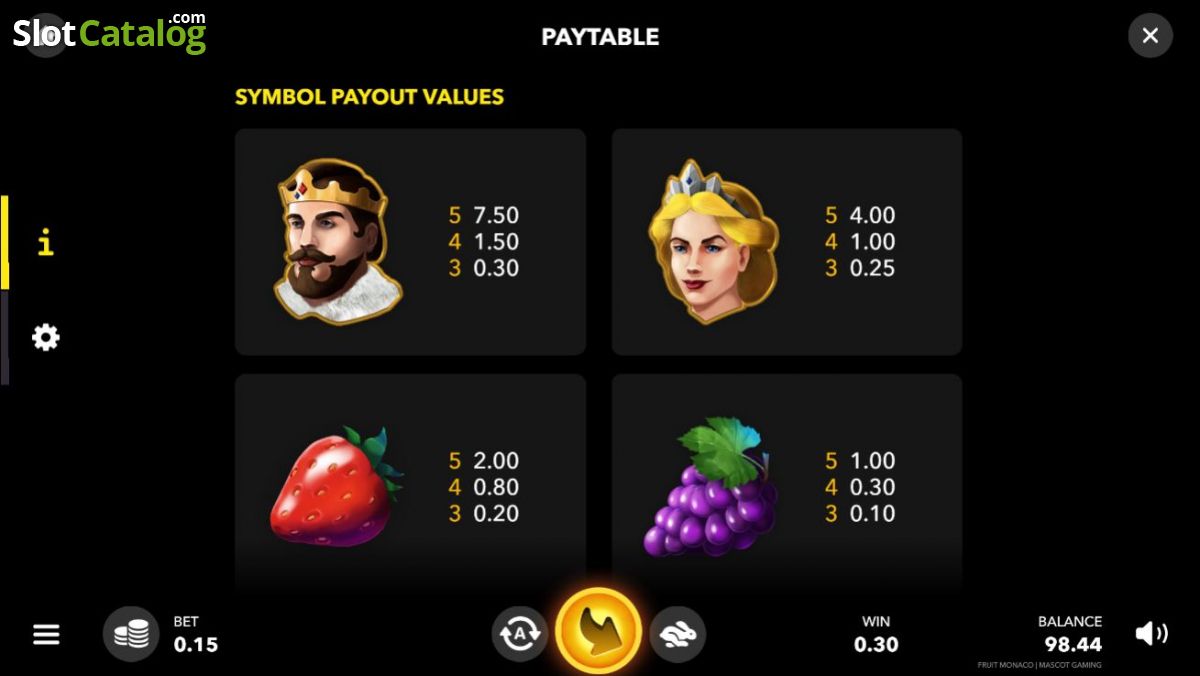Click the win amount 0.30
Viewport: 1200px width, 676px height.
click(876, 645)
